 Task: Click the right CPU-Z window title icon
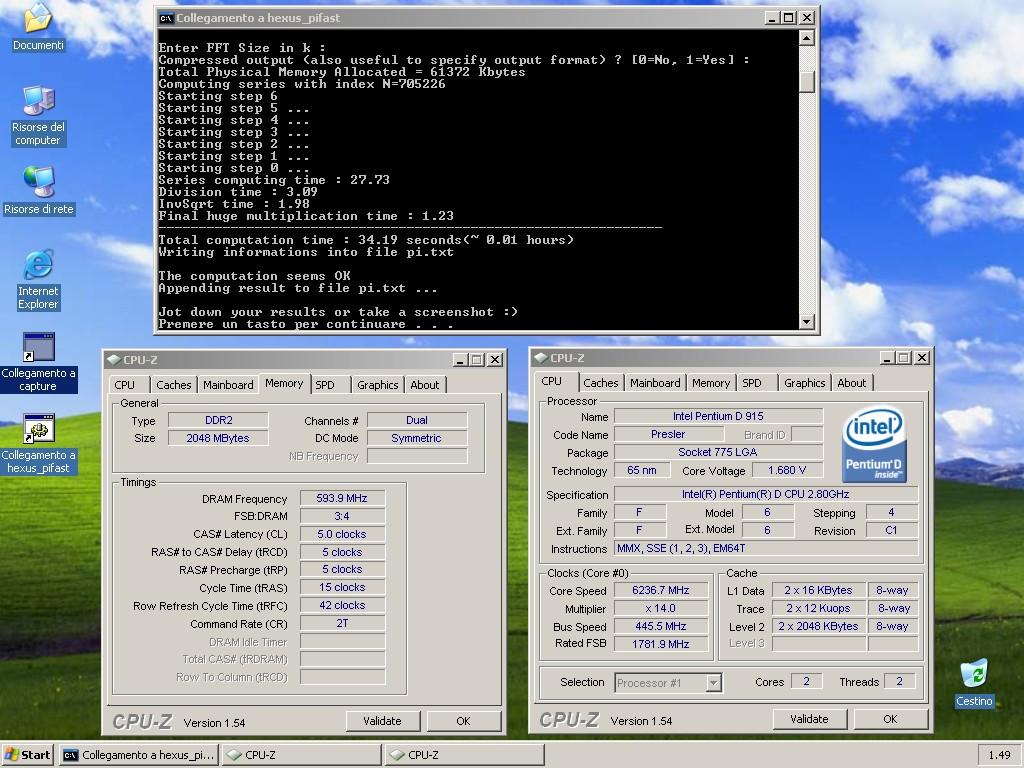541,358
